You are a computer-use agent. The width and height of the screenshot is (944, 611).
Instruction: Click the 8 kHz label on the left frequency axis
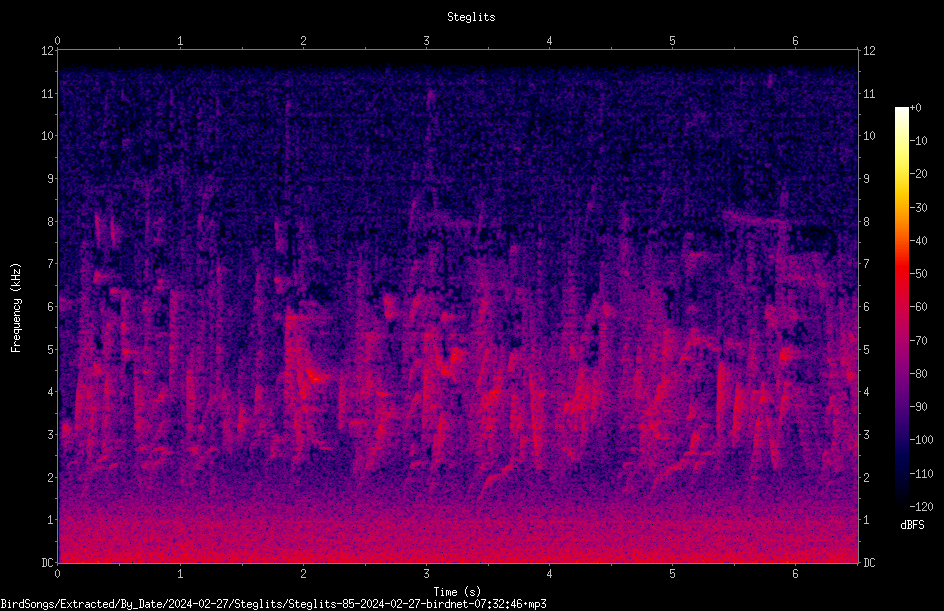[x=49, y=222]
